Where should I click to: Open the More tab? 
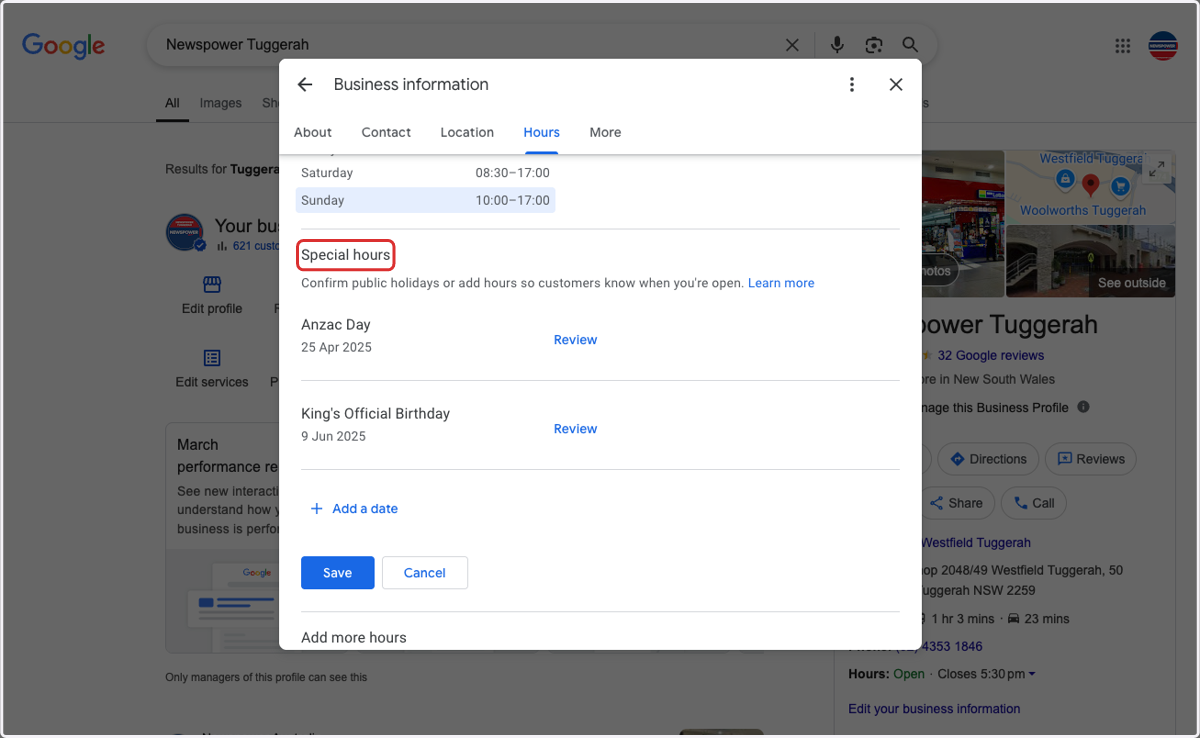click(605, 132)
